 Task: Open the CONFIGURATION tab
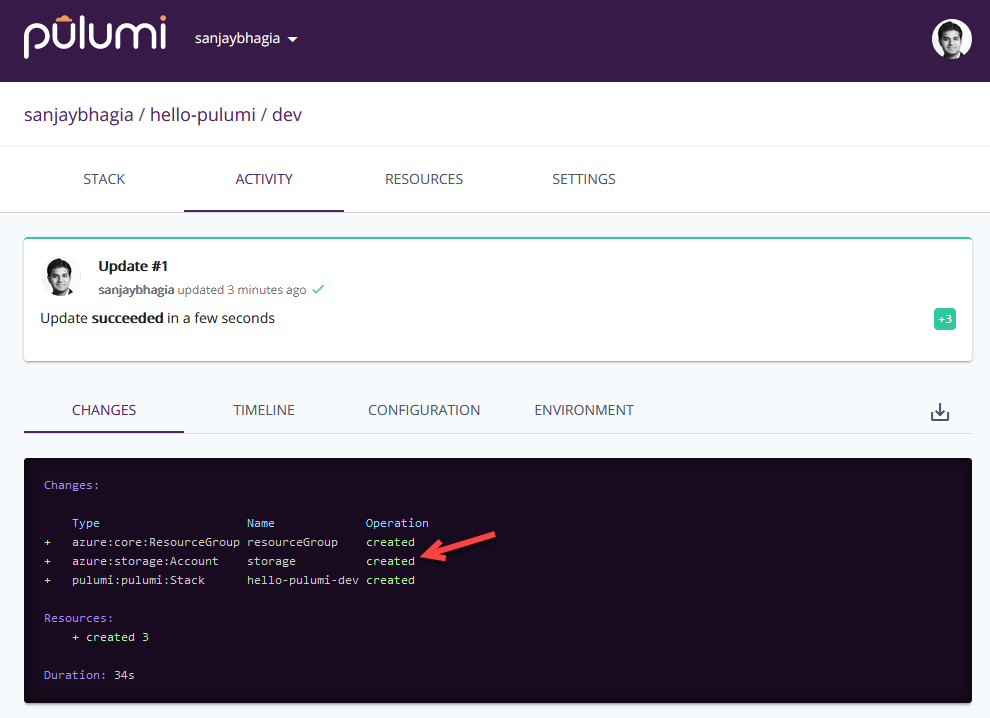[x=424, y=410]
